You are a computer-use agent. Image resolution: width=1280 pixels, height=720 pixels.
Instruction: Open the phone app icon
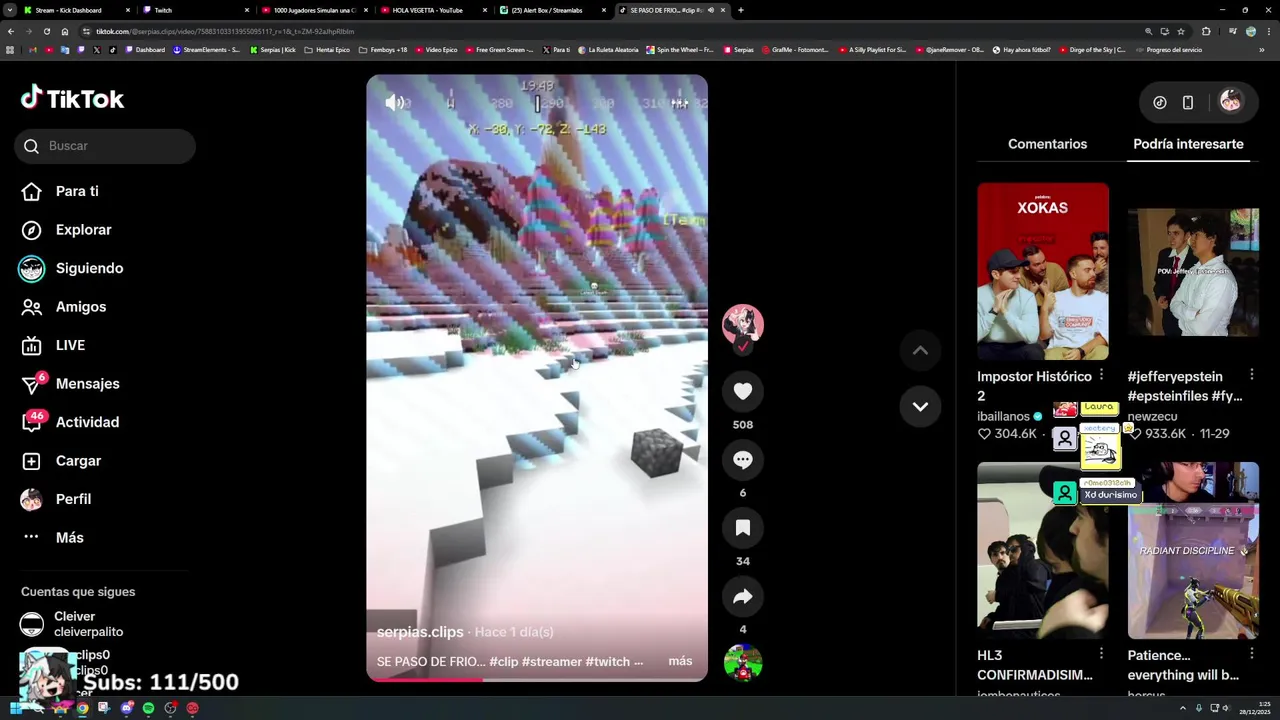[x=1188, y=102]
